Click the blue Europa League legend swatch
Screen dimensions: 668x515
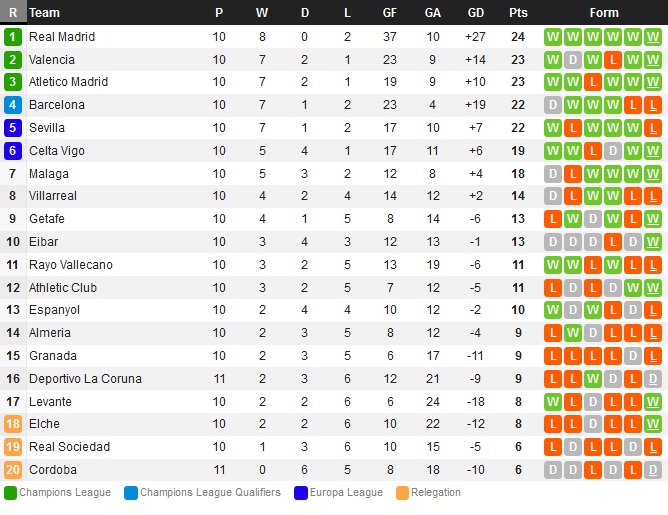point(301,493)
